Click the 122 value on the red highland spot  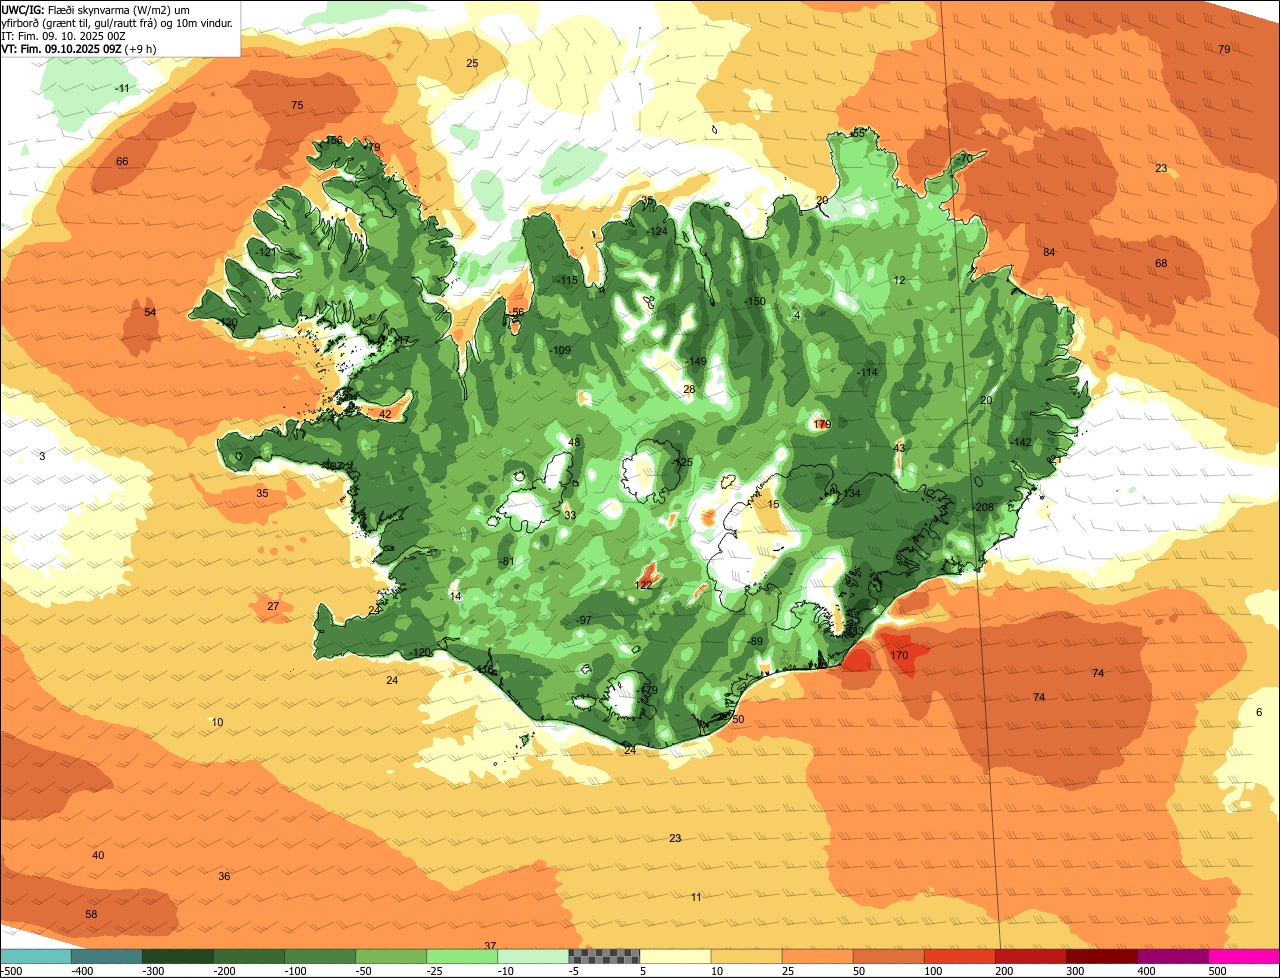(x=644, y=585)
